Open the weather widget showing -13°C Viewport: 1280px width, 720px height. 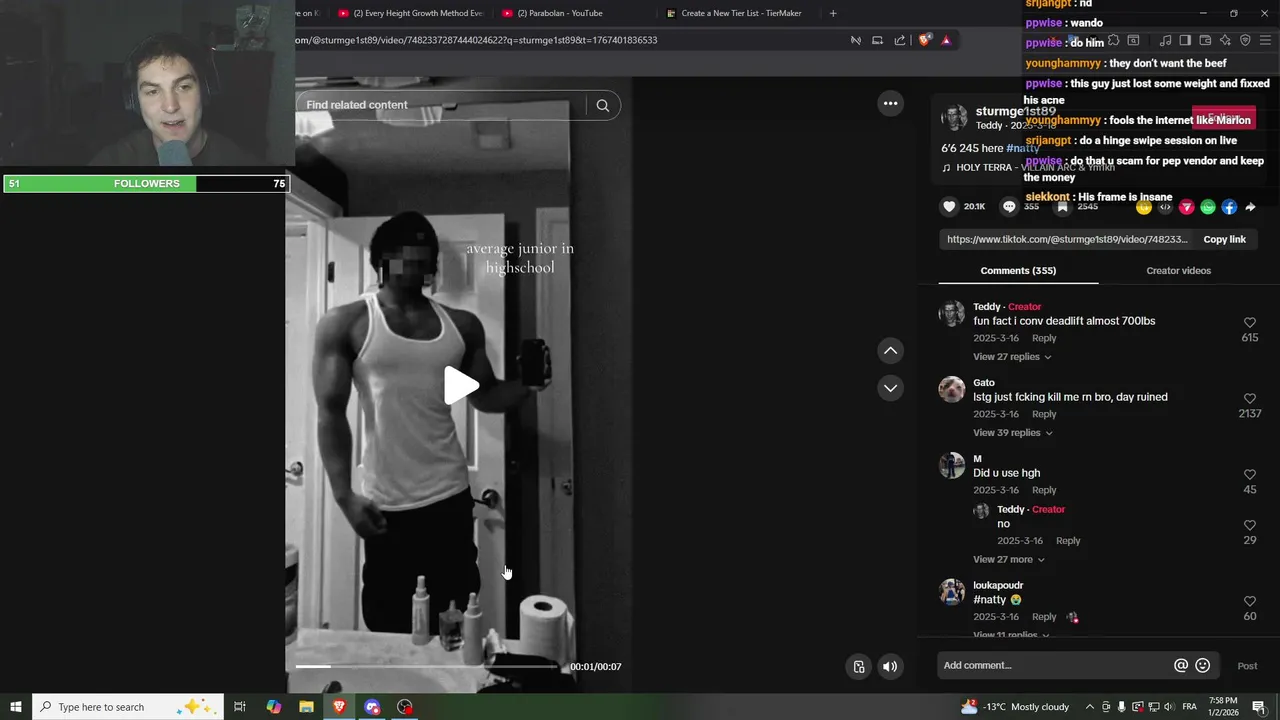click(x=1014, y=707)
